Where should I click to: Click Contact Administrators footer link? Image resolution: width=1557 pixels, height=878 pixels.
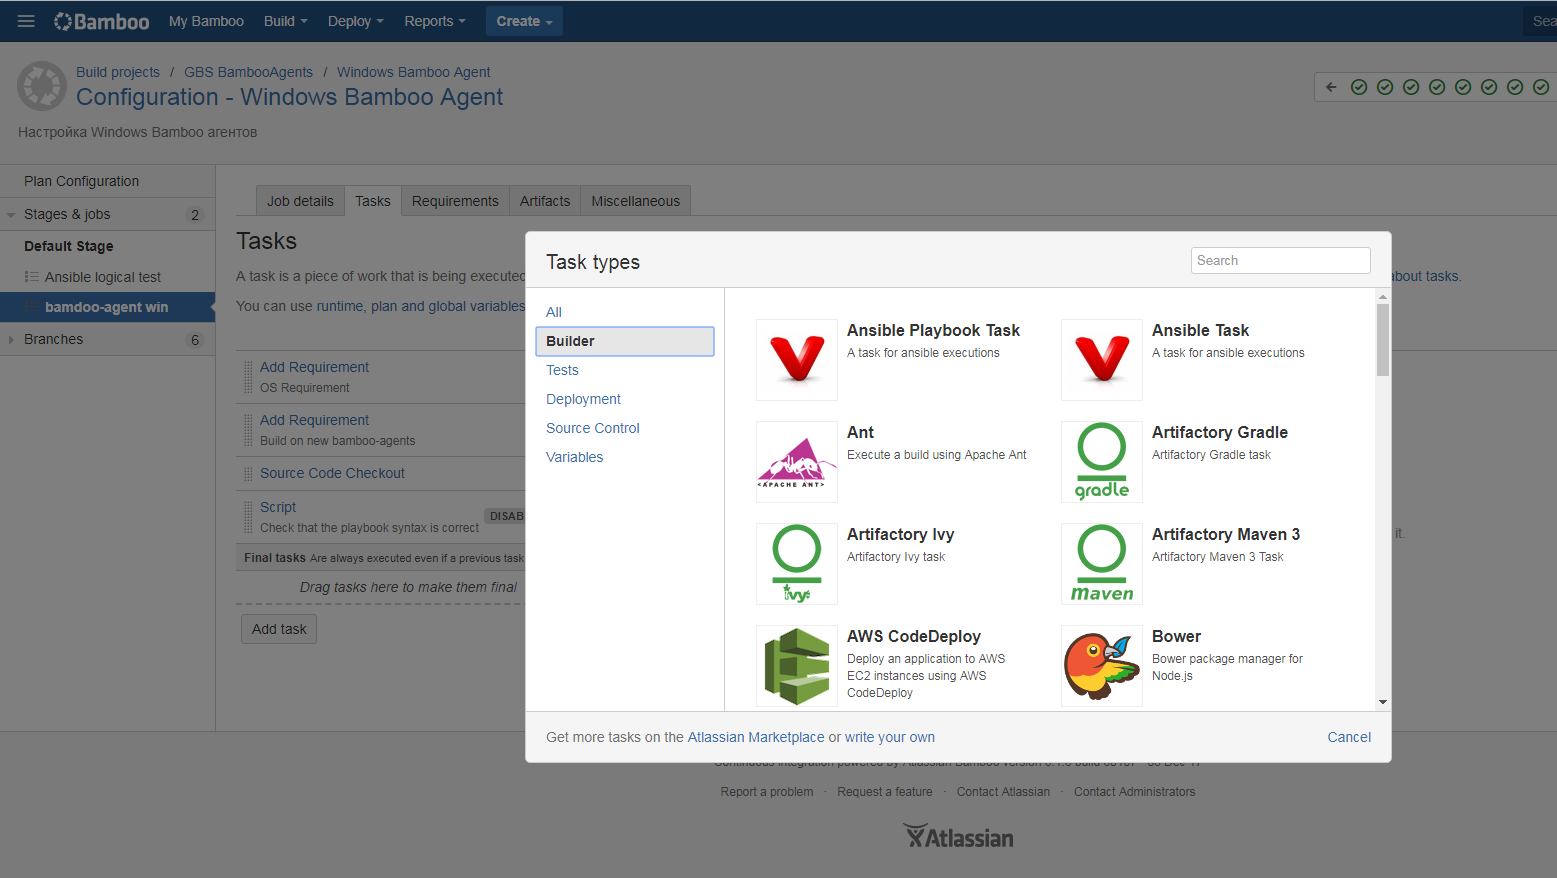click(x=1135, y=792)
